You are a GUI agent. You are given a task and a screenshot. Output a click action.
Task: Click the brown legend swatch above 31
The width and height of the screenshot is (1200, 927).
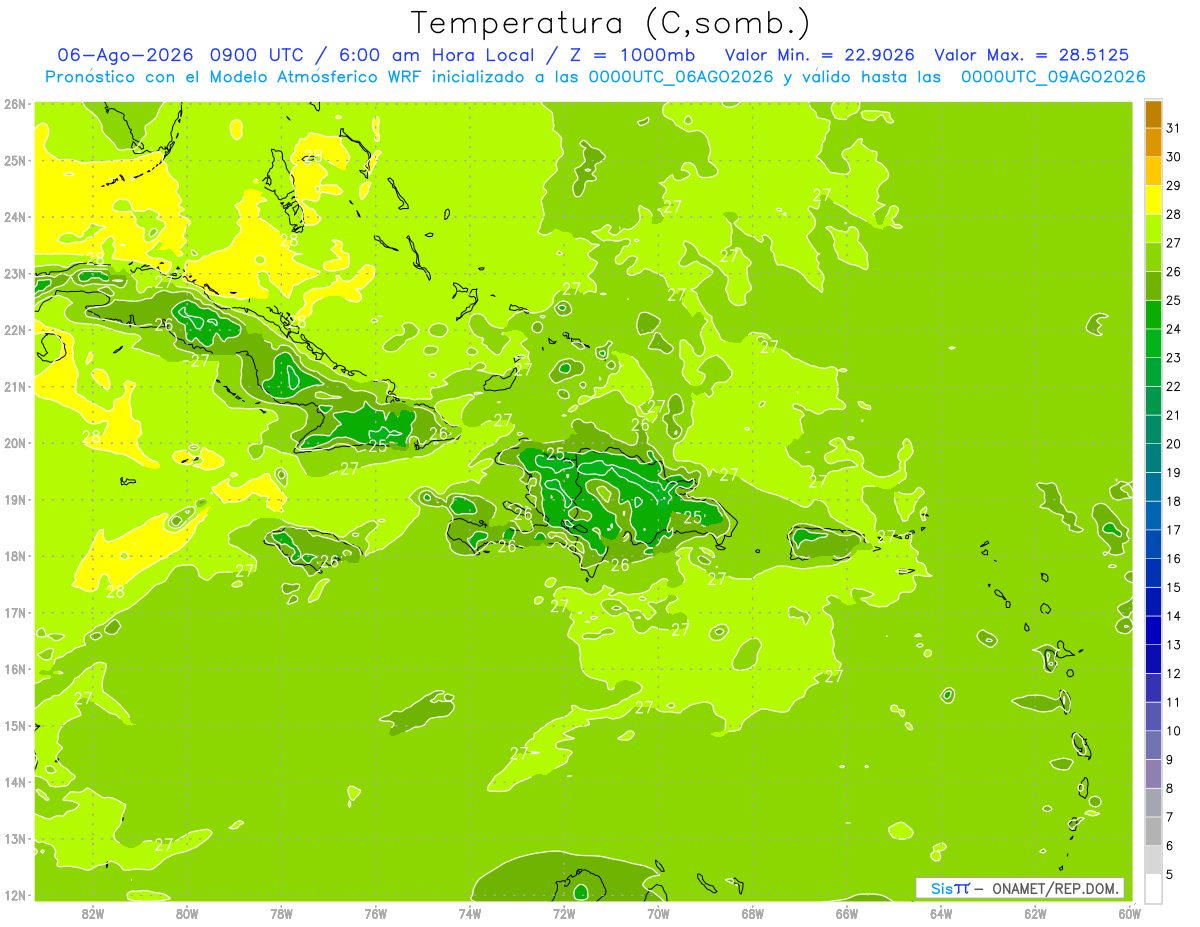[1153, 115]
